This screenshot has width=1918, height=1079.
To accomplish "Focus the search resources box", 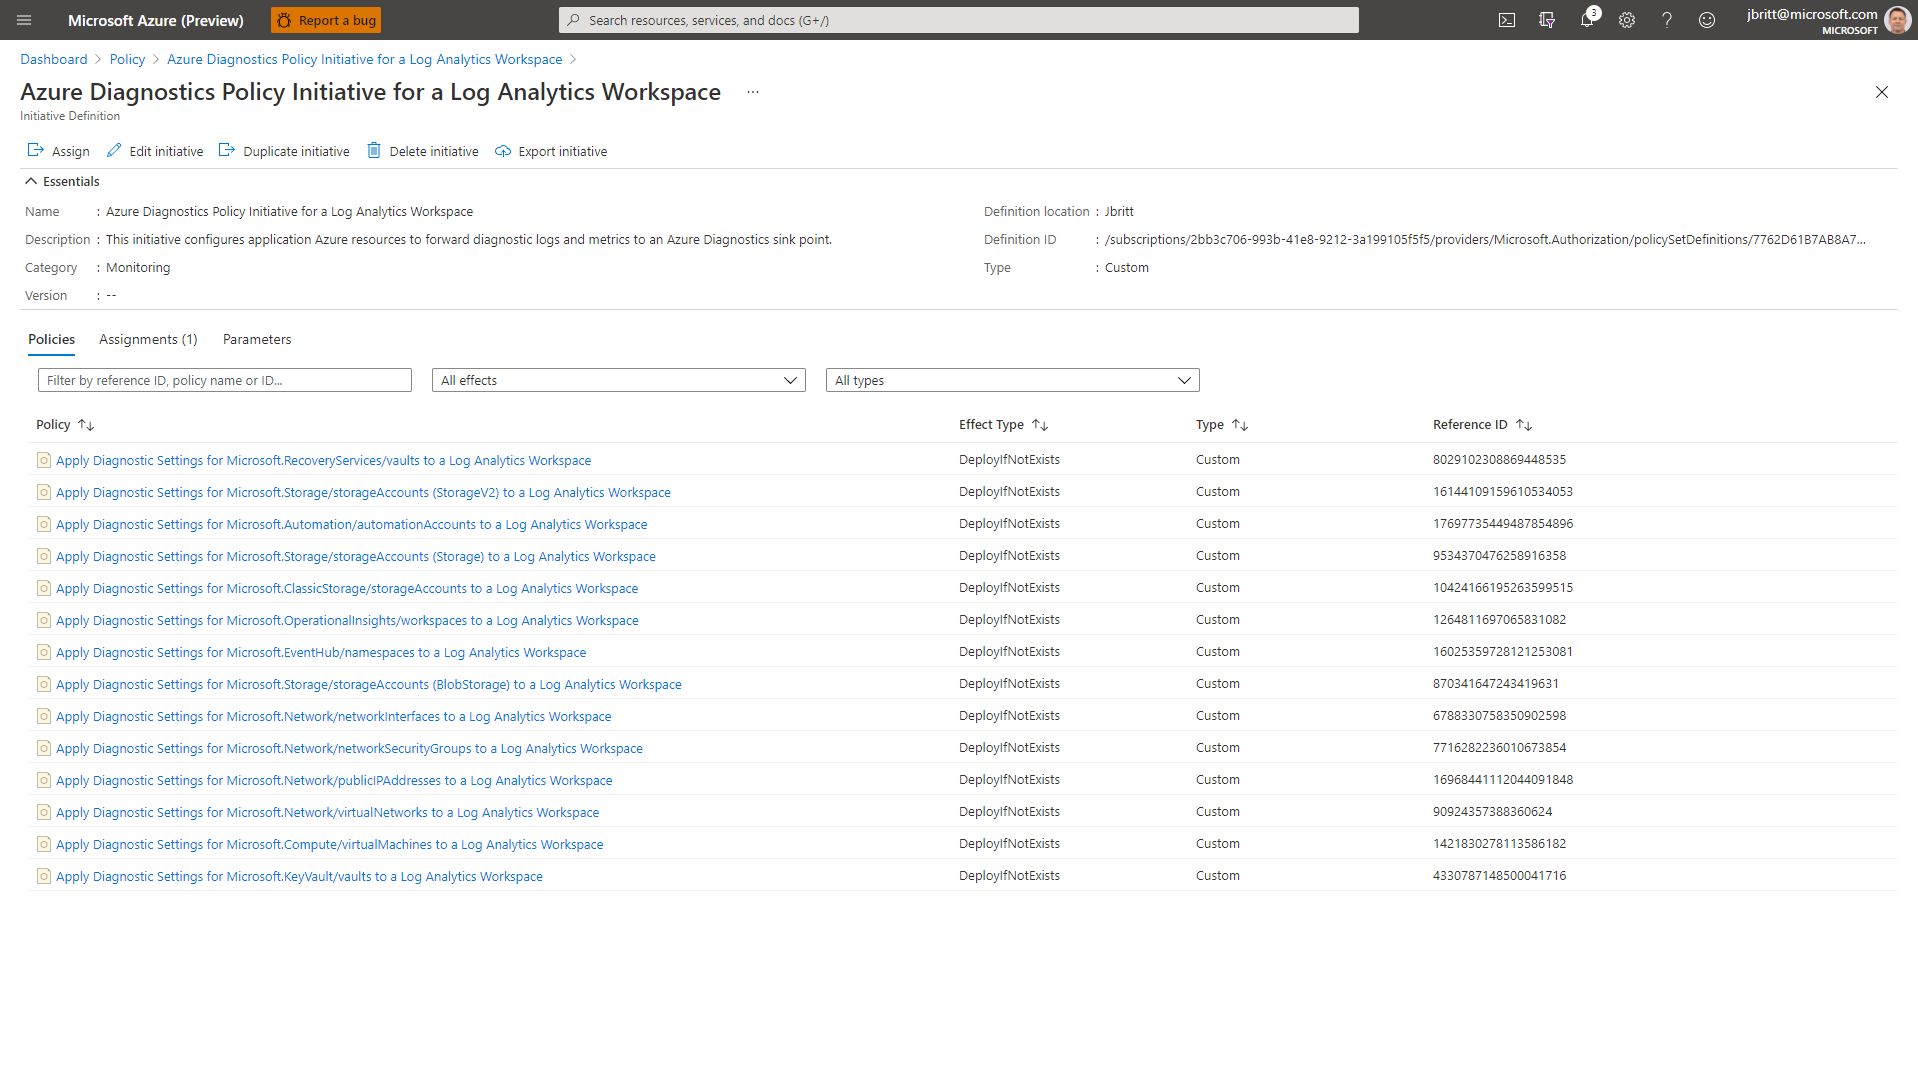I will click(x=958, y=20).
